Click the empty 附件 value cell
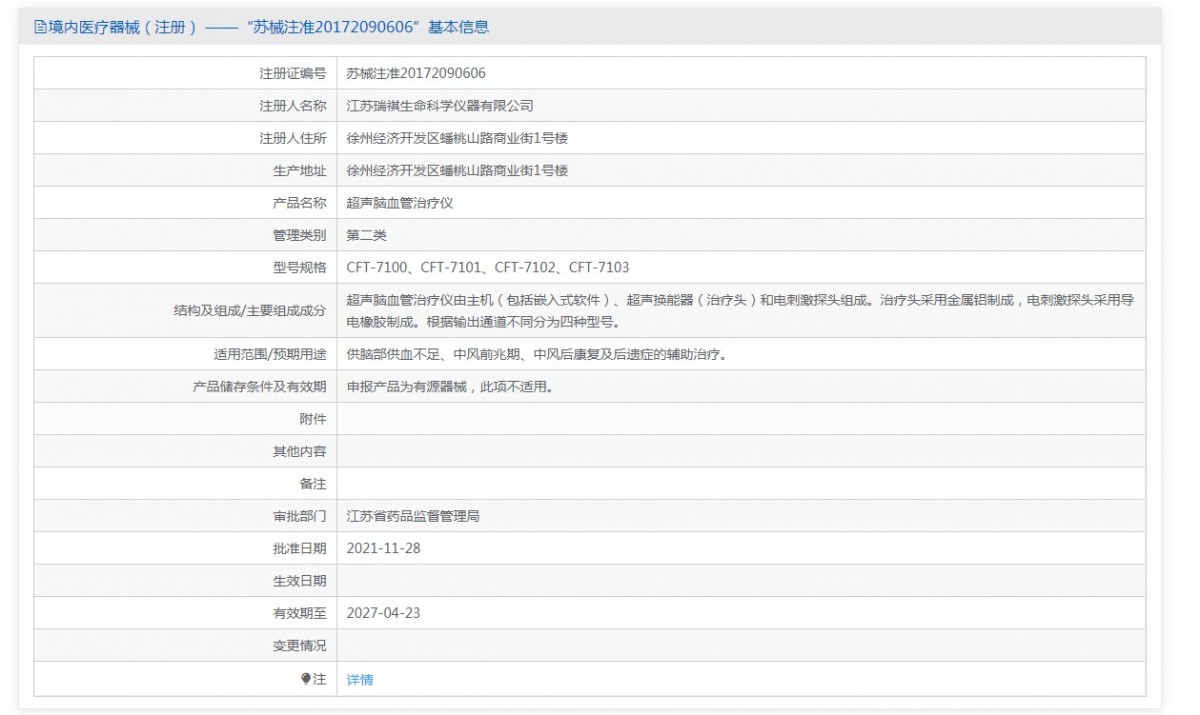Viewport: 1200px width, 715px height. pyautogui.click(x=740, y=419)
